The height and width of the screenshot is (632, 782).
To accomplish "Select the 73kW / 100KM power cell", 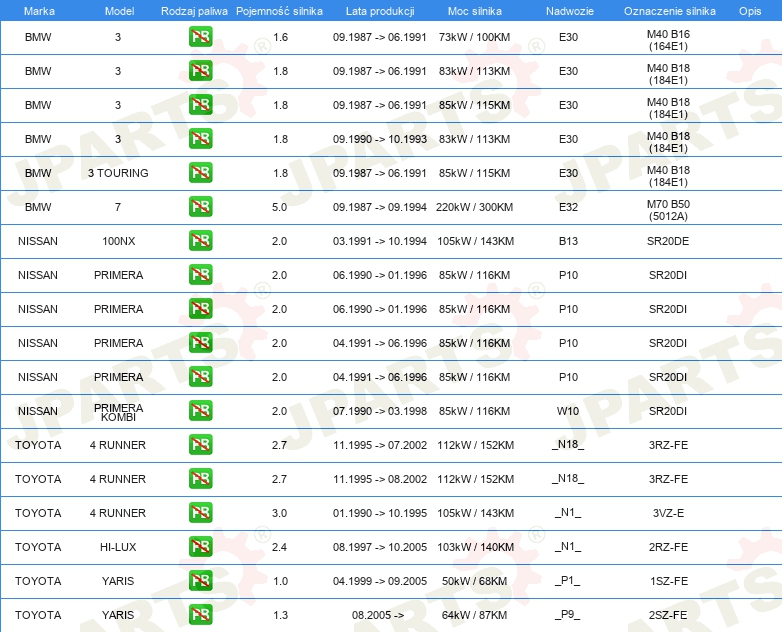I will 474,37.
